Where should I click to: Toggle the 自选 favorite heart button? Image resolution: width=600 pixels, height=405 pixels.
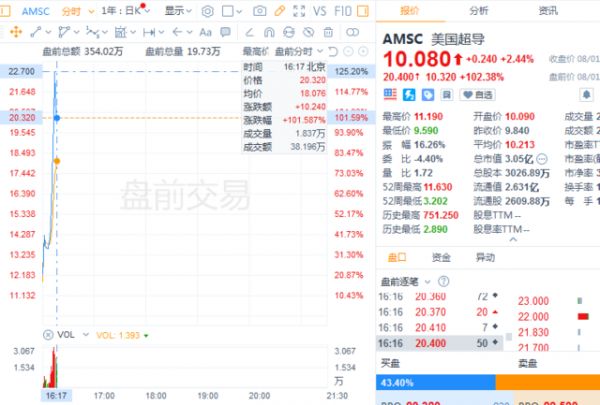[x=477, y=95]
